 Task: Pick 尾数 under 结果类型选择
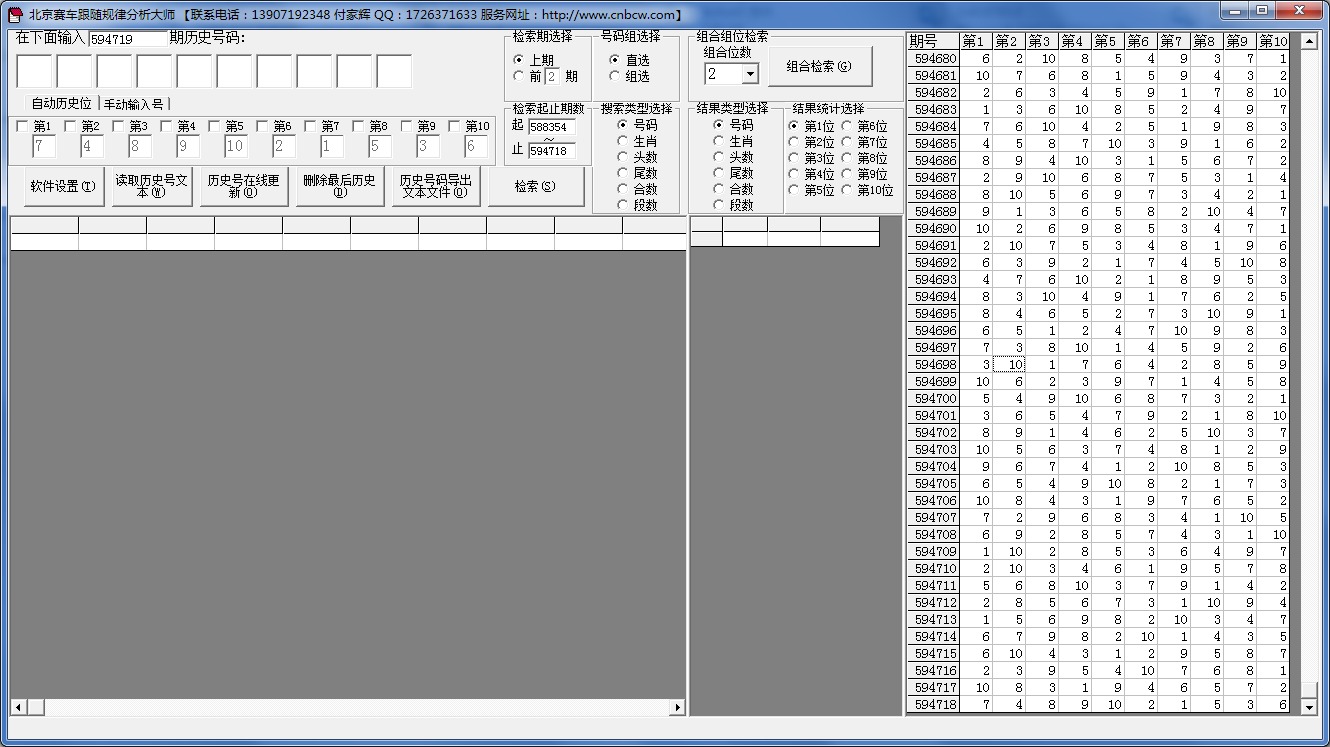(719, 173)
